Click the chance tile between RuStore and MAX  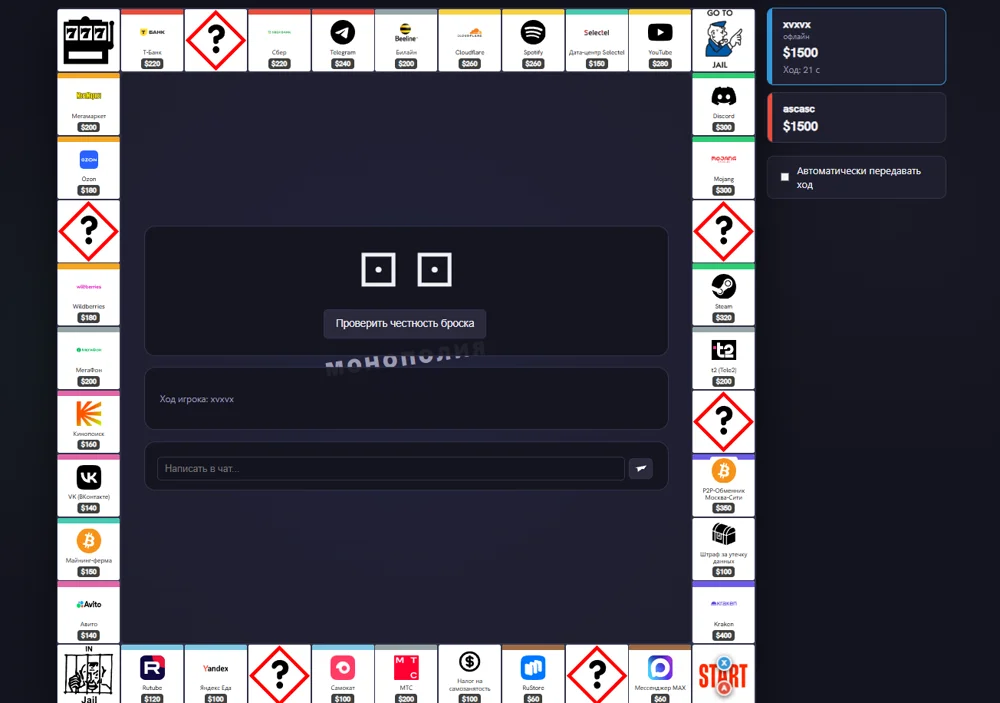click(596, 674)
